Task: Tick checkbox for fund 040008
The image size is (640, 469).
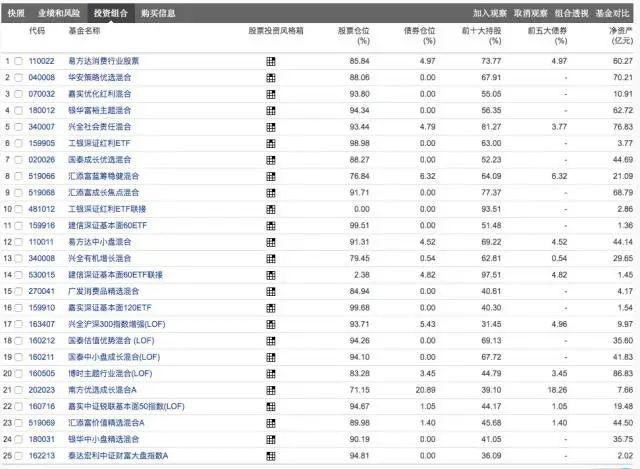Action: point(18,78)
